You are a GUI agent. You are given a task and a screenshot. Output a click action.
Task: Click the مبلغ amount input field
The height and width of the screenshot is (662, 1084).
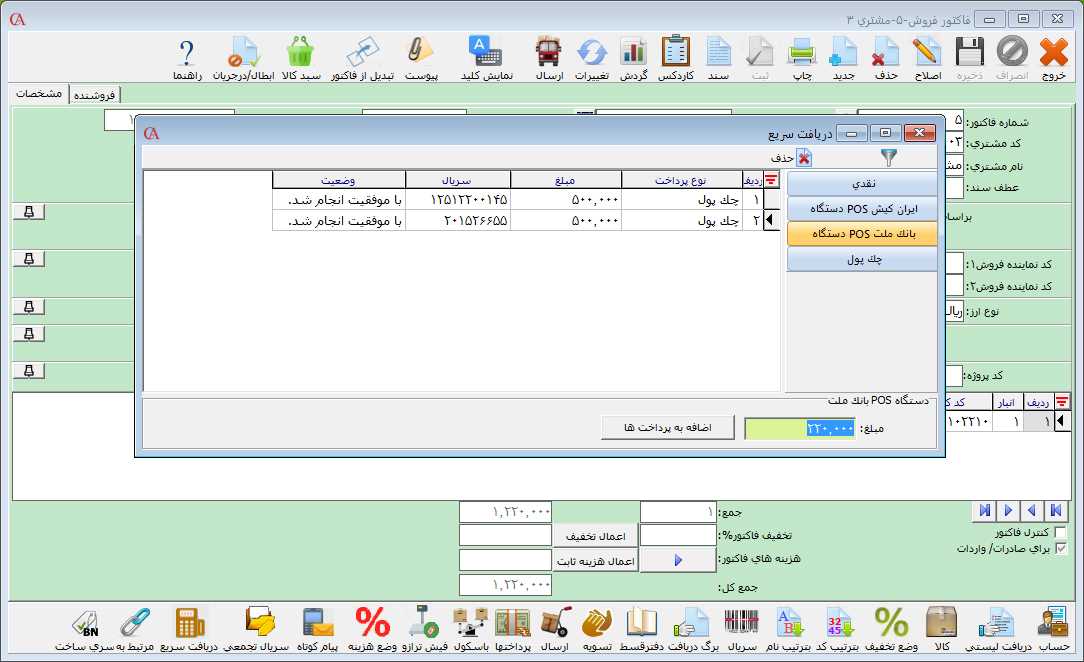click(799, 428)
